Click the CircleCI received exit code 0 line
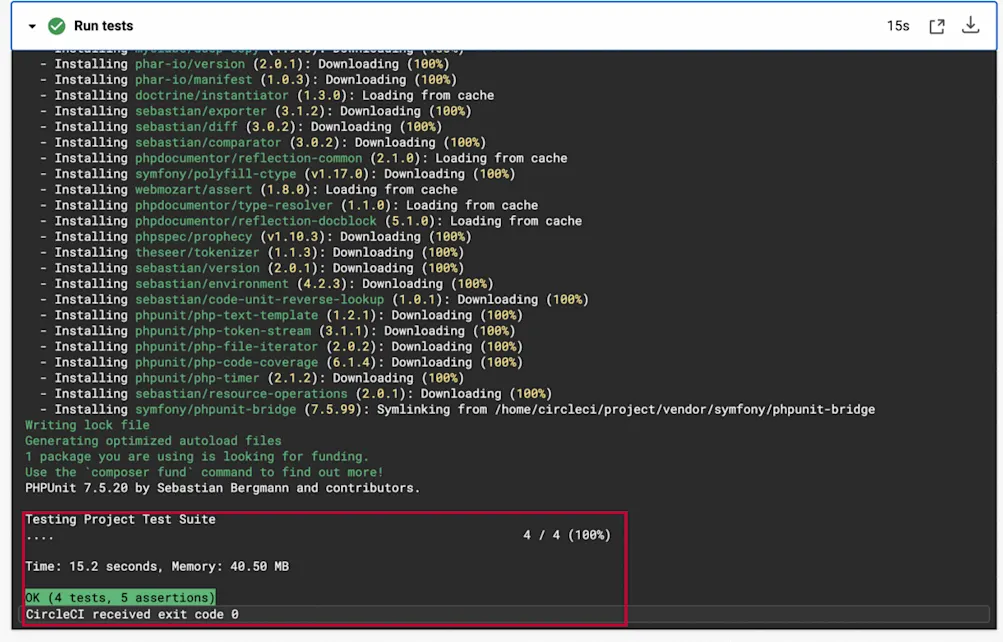The height and width of the screenshot is (642, 1003). pyautogui.click(x=132, y=615)
